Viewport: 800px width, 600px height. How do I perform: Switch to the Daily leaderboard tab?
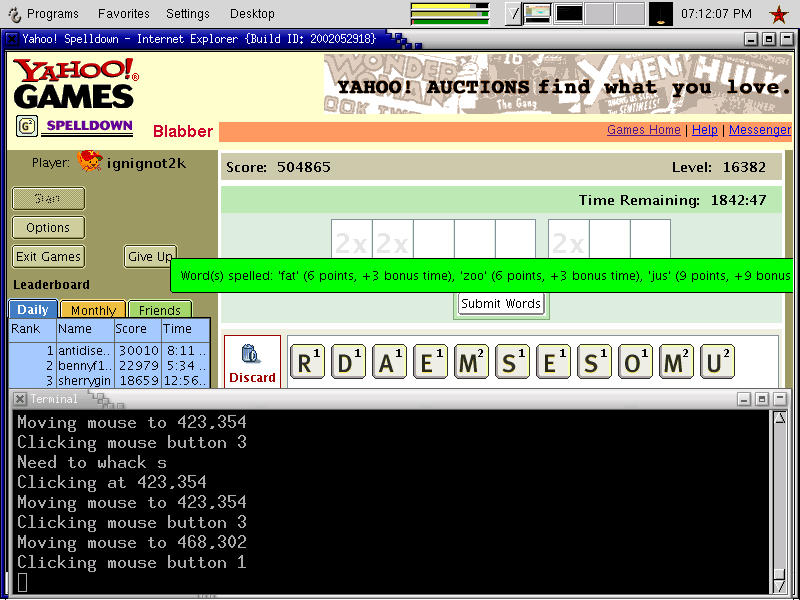pyautogui.click(x=33, y=310)
